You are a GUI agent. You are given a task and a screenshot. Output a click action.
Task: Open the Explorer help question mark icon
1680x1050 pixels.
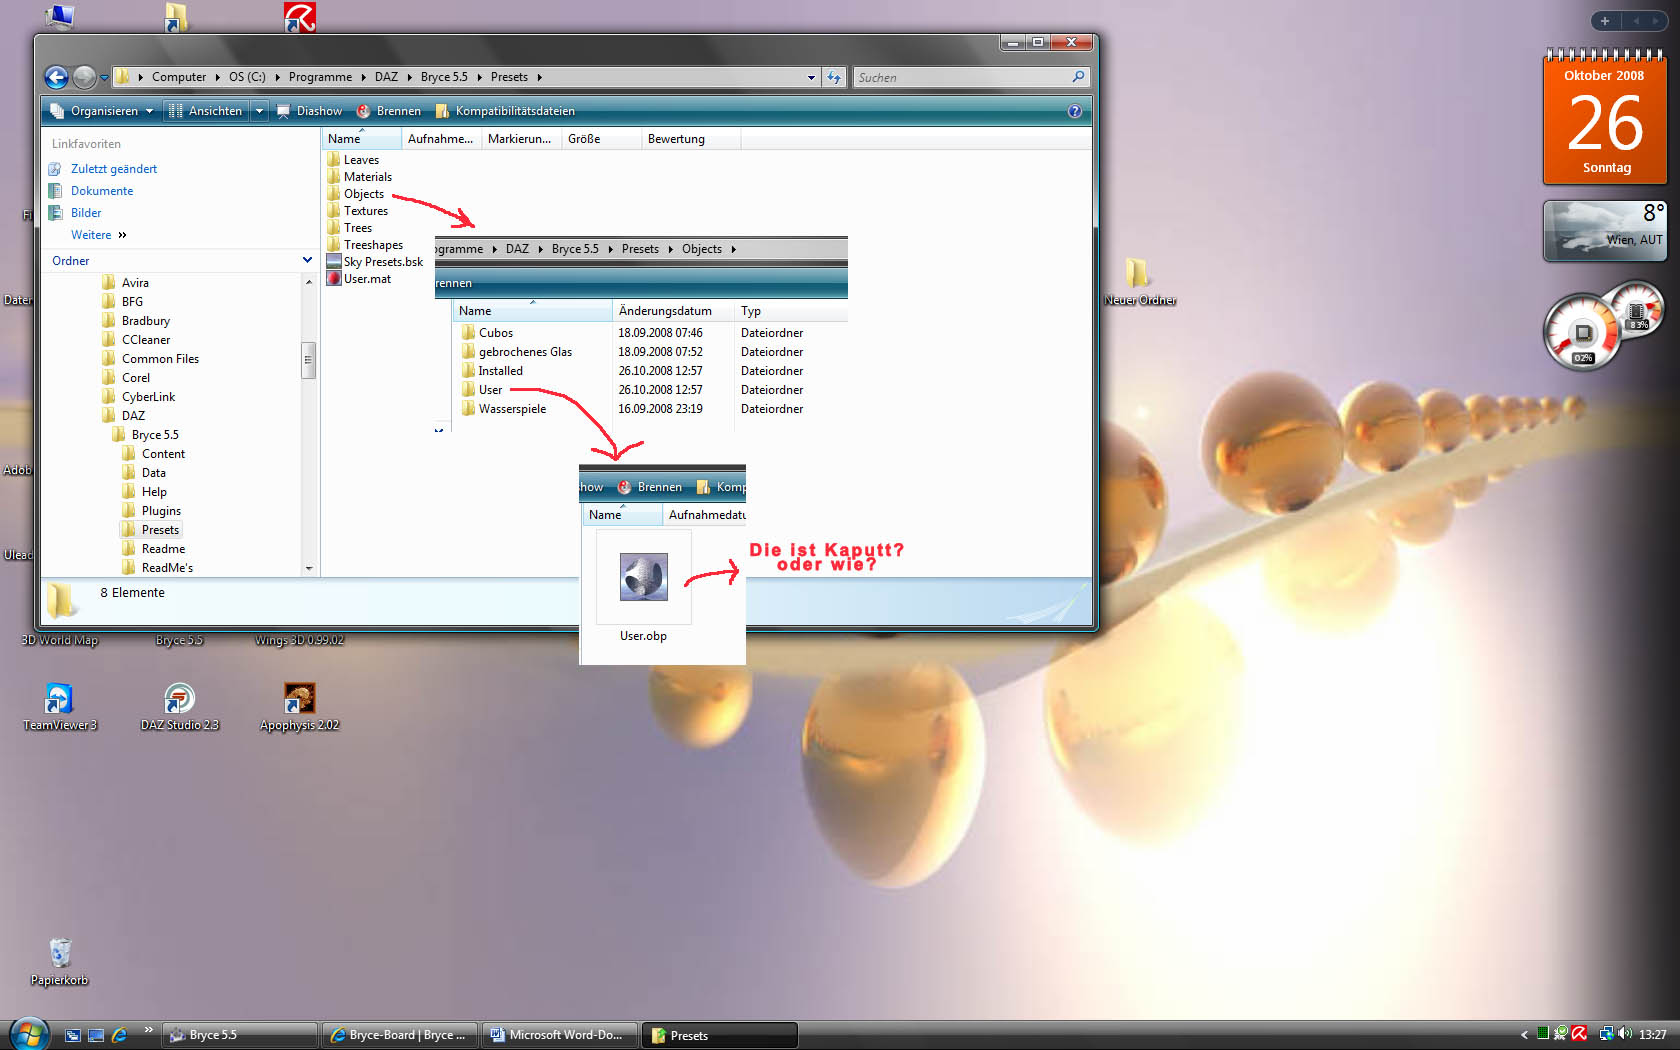pyautogui.click(x=1075, y=111)
